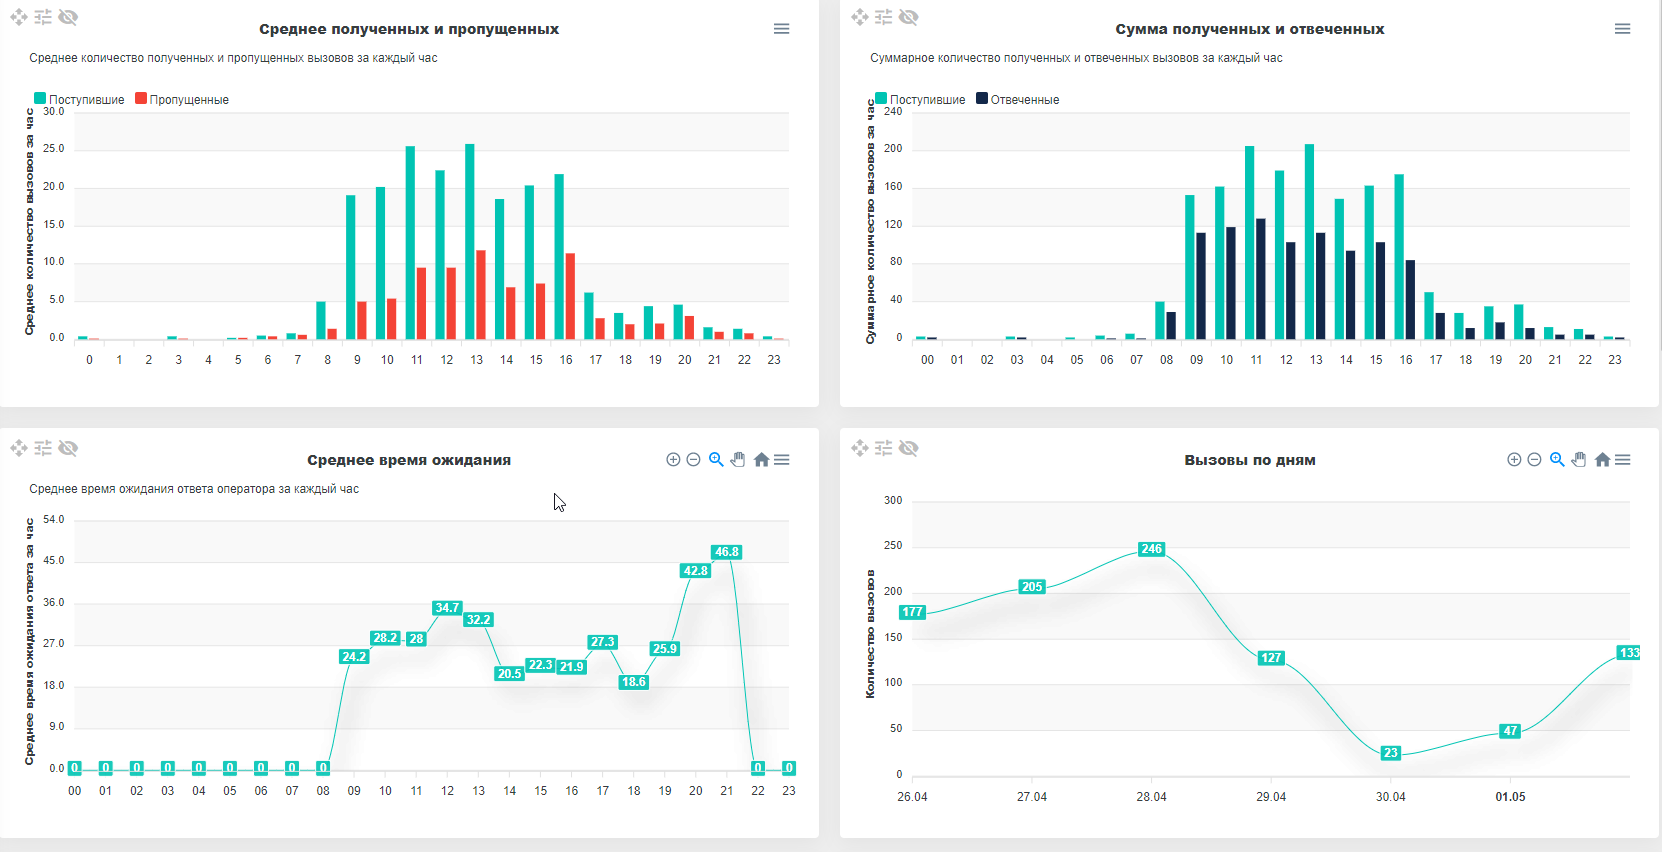
Task: Open hamburger menu of Среднее время ожидания chart
Action: [782, 460]
